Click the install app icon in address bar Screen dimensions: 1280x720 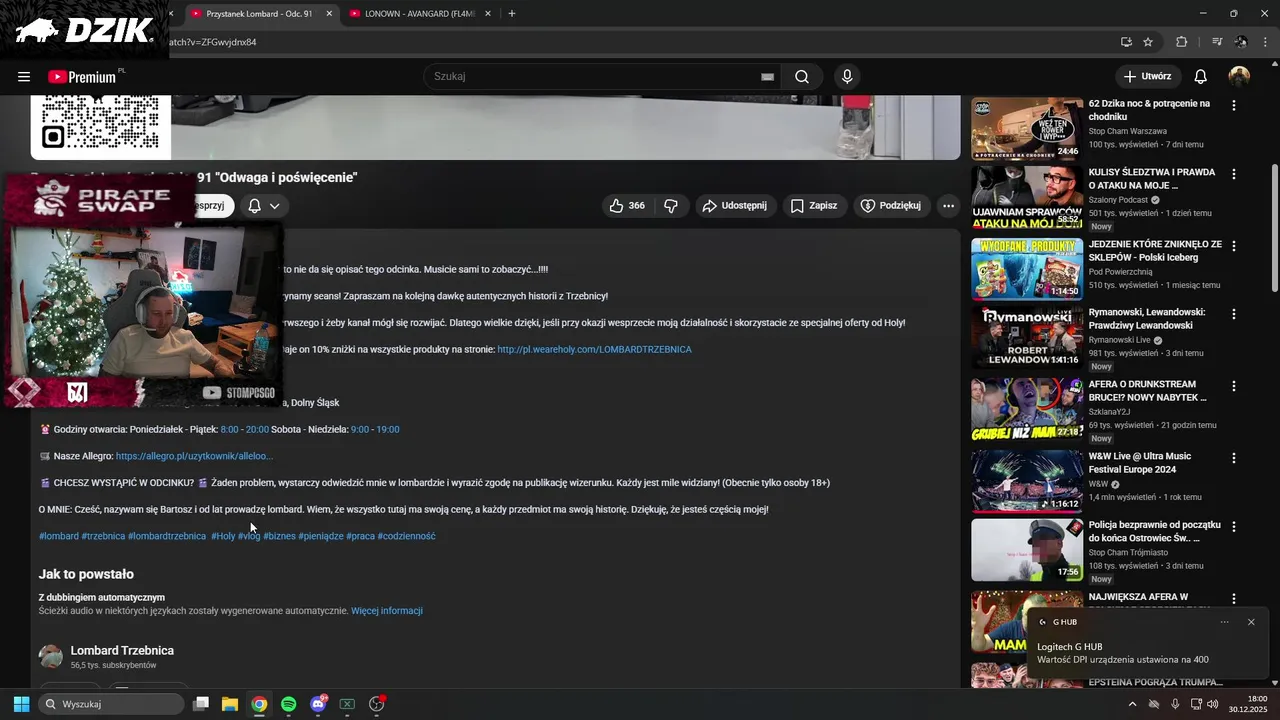pyautogui.click(x=1126, y=42)
